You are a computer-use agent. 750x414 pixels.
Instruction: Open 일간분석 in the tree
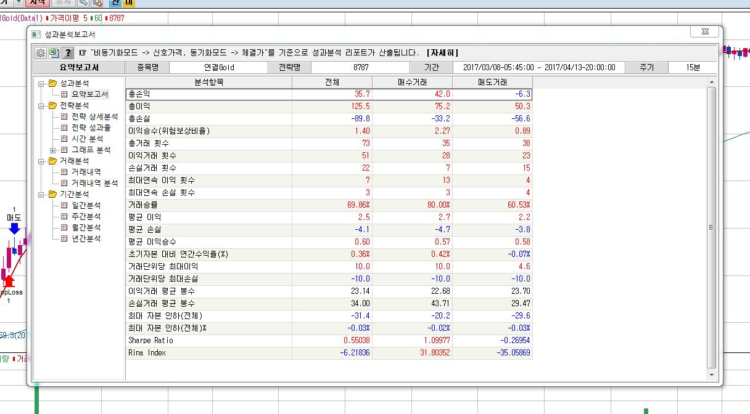click(86, 206)
